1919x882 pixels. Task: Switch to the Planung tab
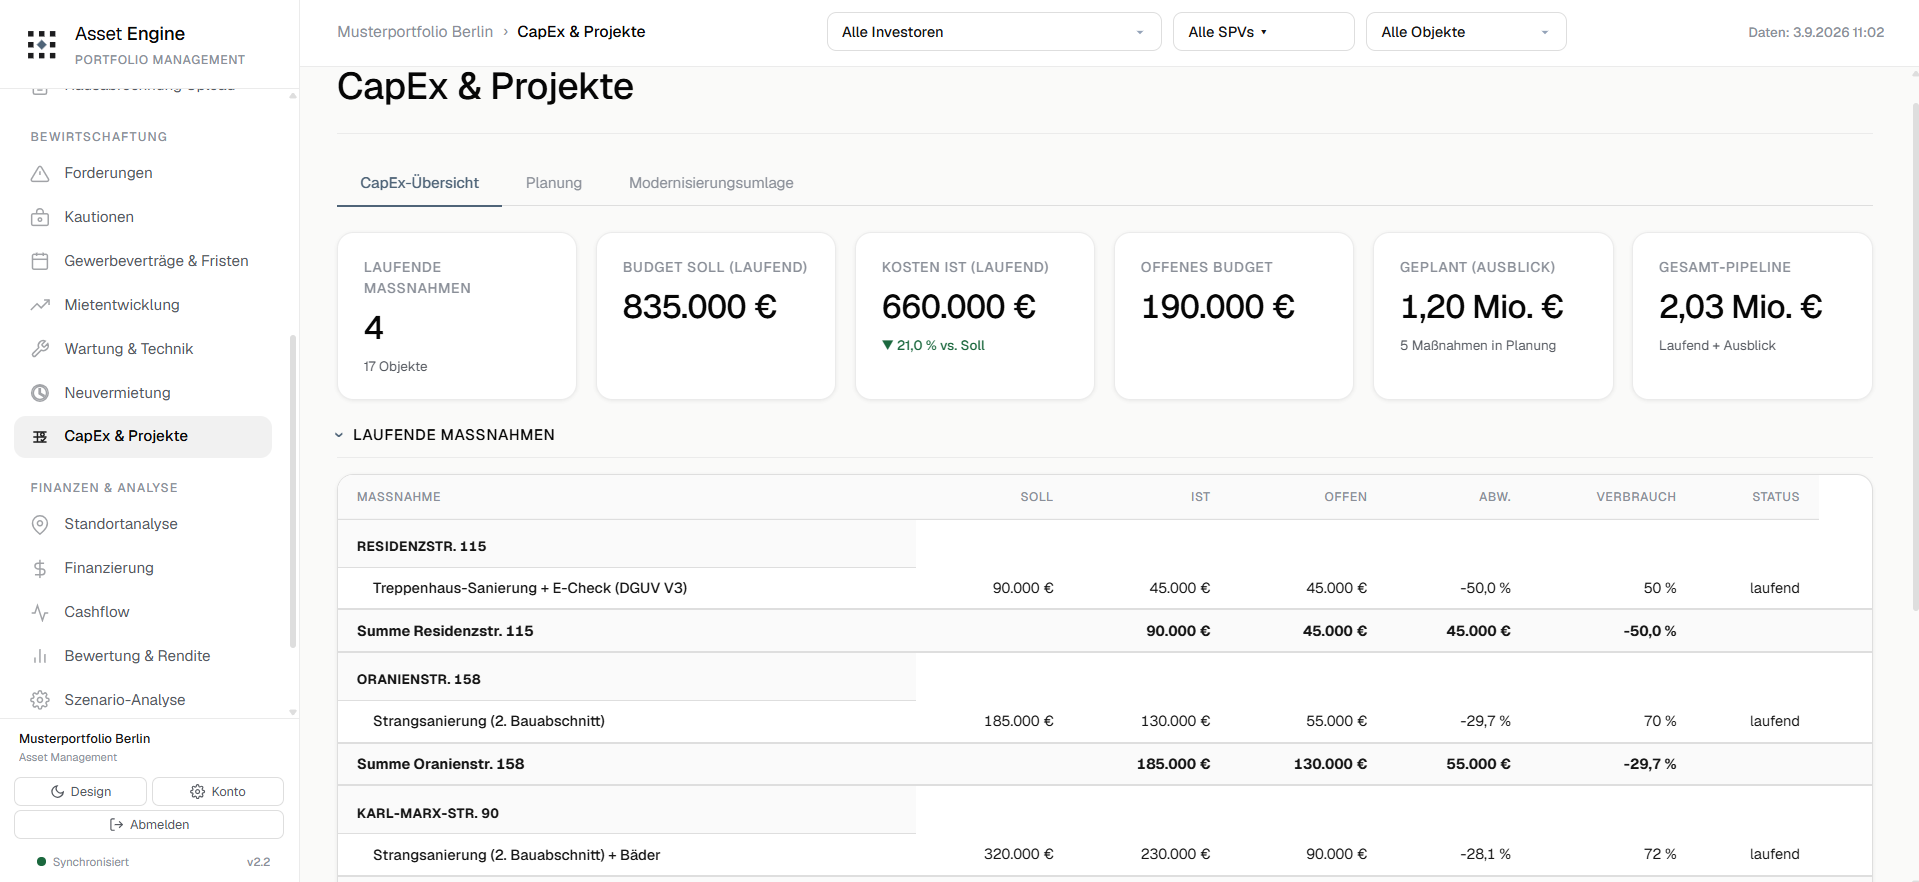(x=553, y=183)
